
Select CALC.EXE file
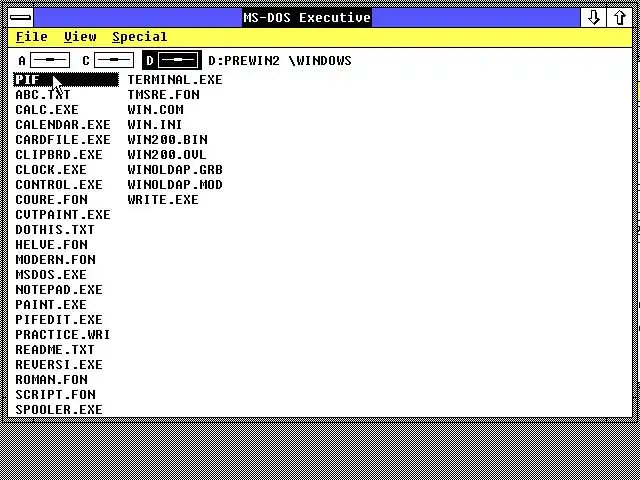click(47, 110)
